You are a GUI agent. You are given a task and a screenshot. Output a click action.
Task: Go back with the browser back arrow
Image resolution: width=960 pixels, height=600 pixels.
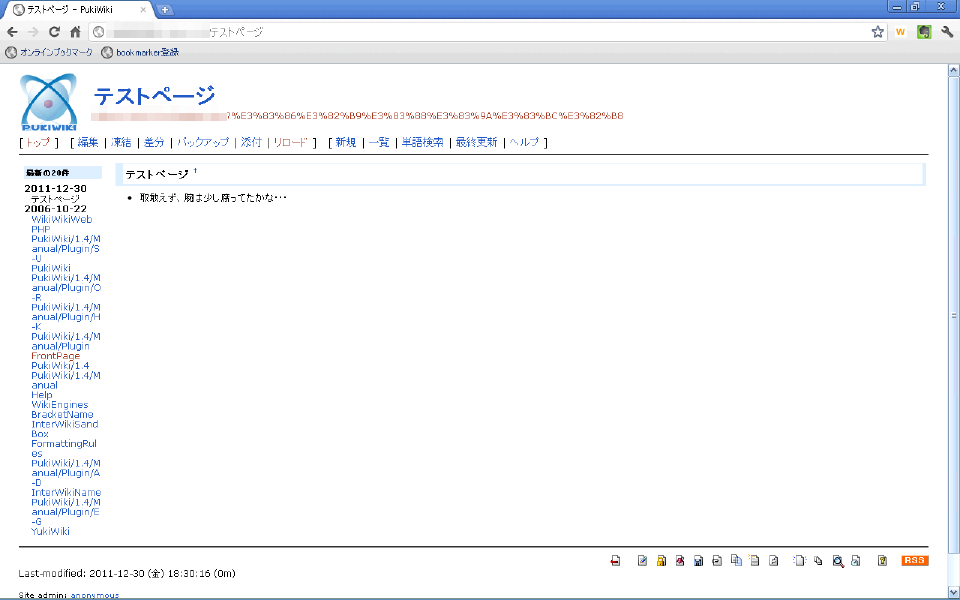[13, 32]
